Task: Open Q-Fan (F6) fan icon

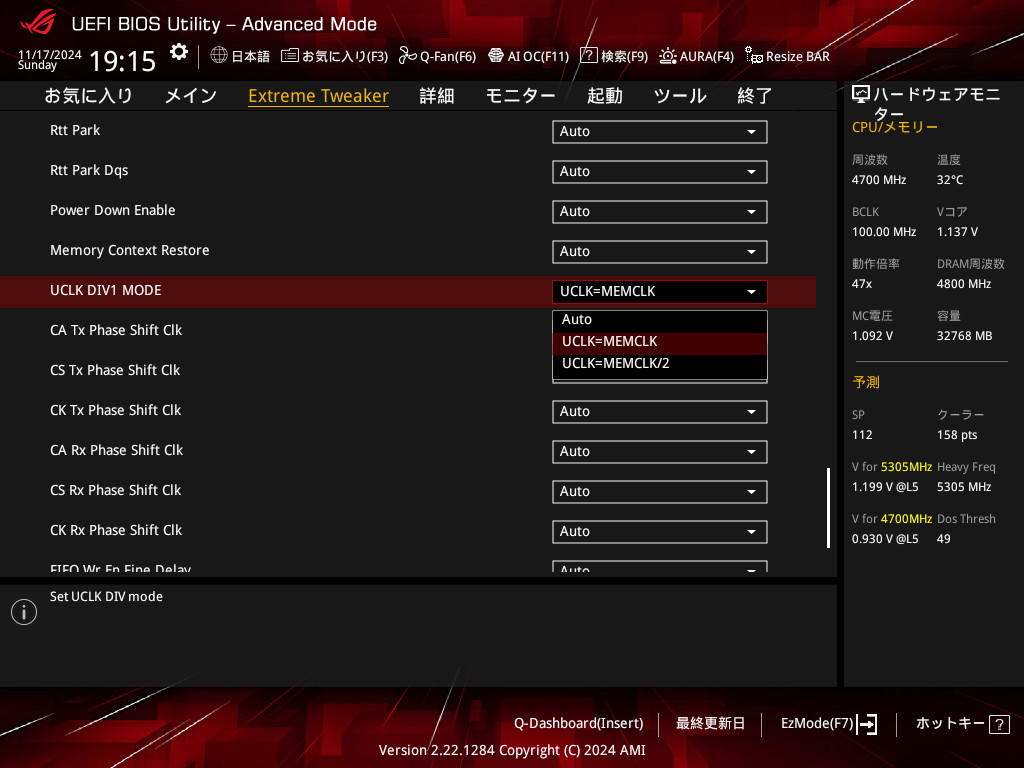Action: 408,56
